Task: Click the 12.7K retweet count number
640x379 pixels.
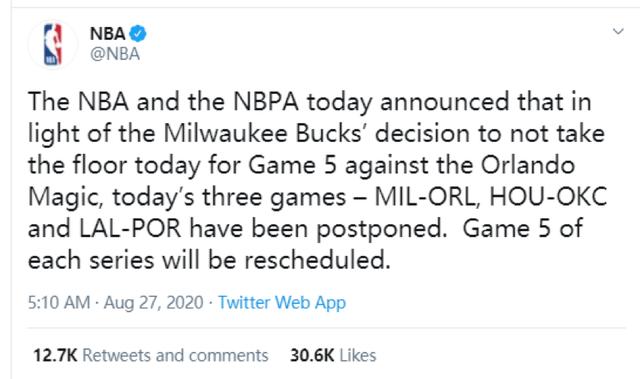Action: [x=55, y=355]
